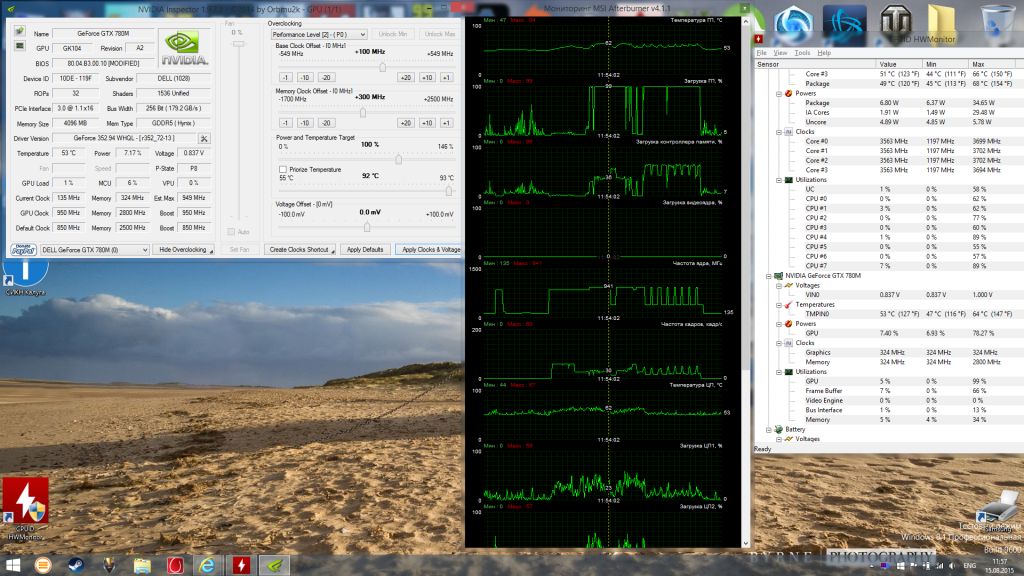Screen dimensions: 1024x576
Task: Open the DELL GeForce GTX 780M selector
Action: [95, 249]
